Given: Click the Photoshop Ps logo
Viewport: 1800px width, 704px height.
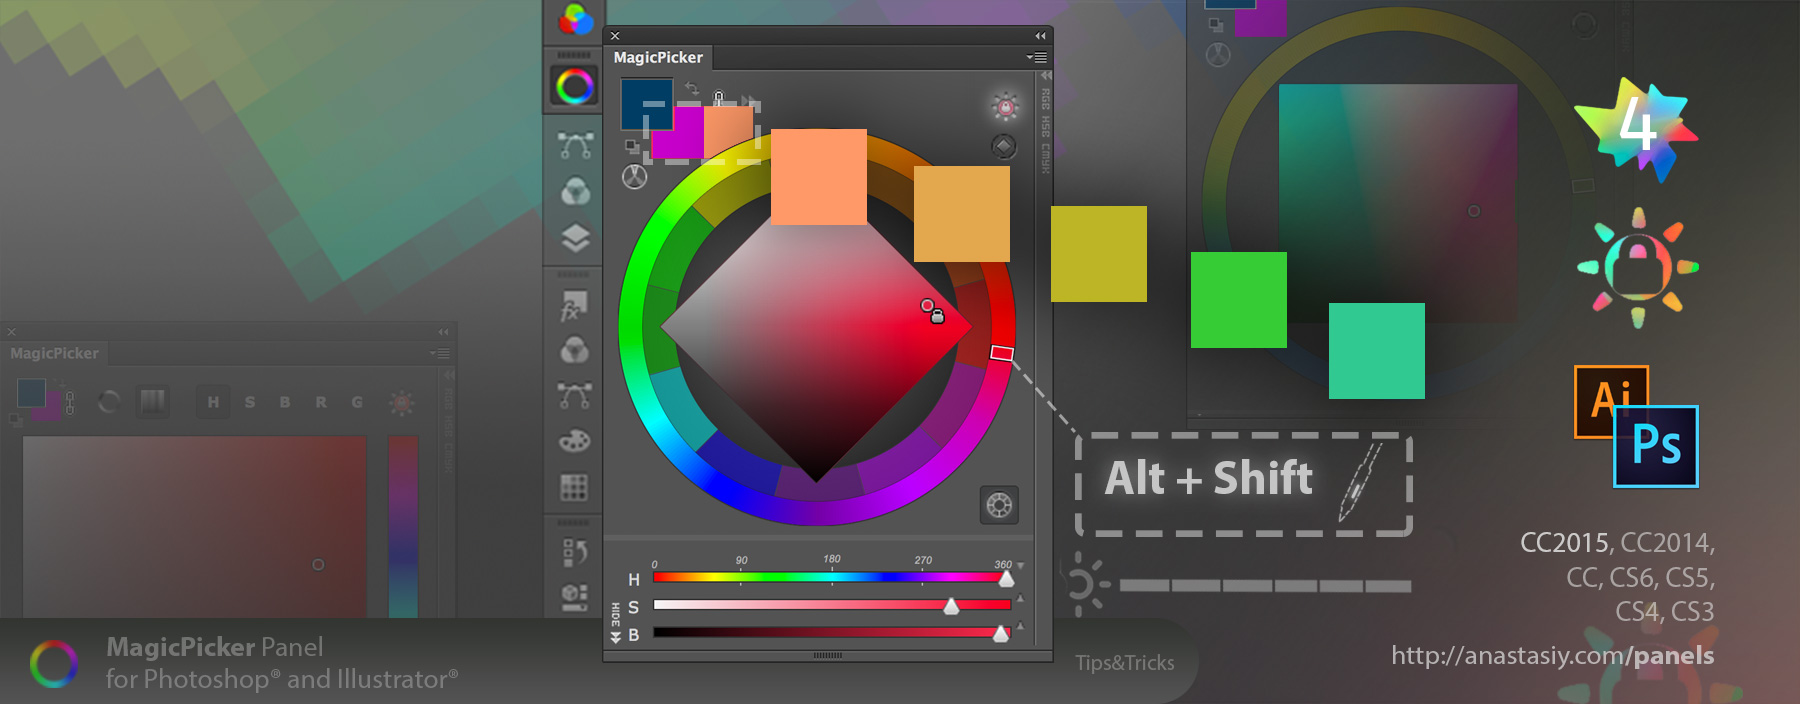Looking at the screenshot, I should point(1656,446).
